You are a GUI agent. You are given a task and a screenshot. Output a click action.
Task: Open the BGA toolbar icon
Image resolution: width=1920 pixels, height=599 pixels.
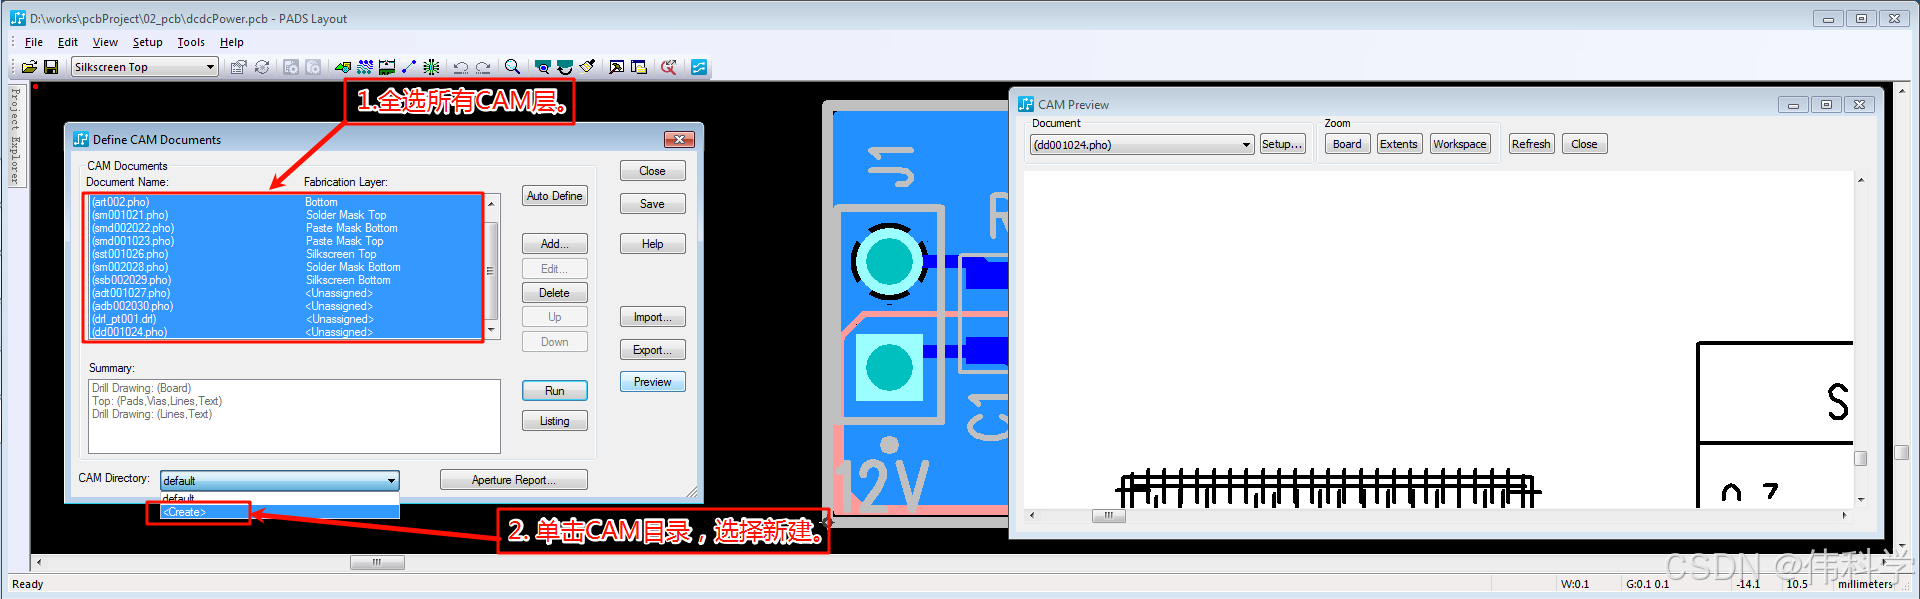tap(431, 67)
